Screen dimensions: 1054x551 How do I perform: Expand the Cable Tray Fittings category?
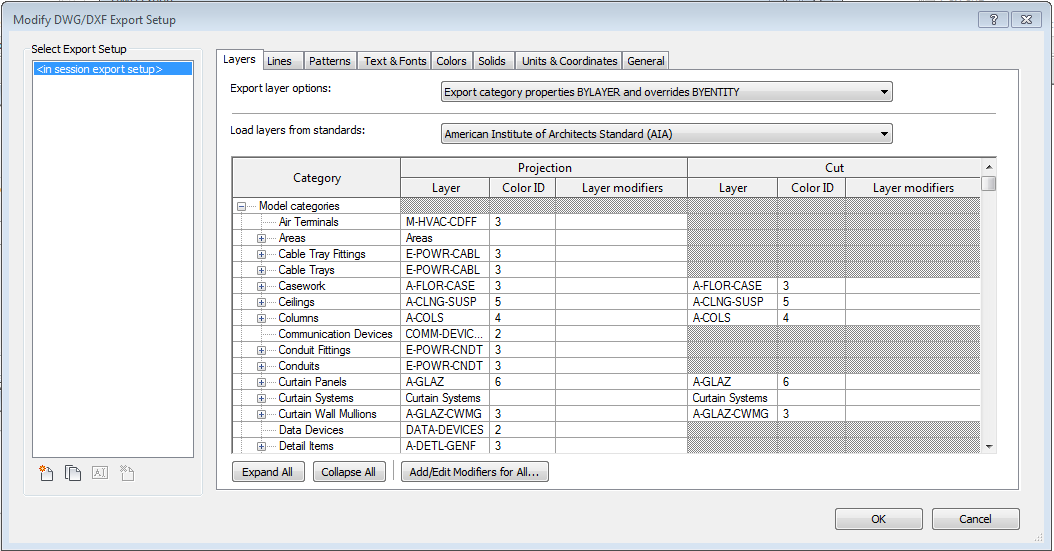pos(261,255)
